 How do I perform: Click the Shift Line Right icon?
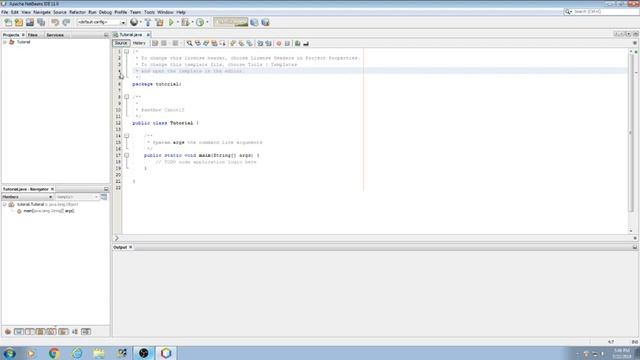tap(268, 43)
